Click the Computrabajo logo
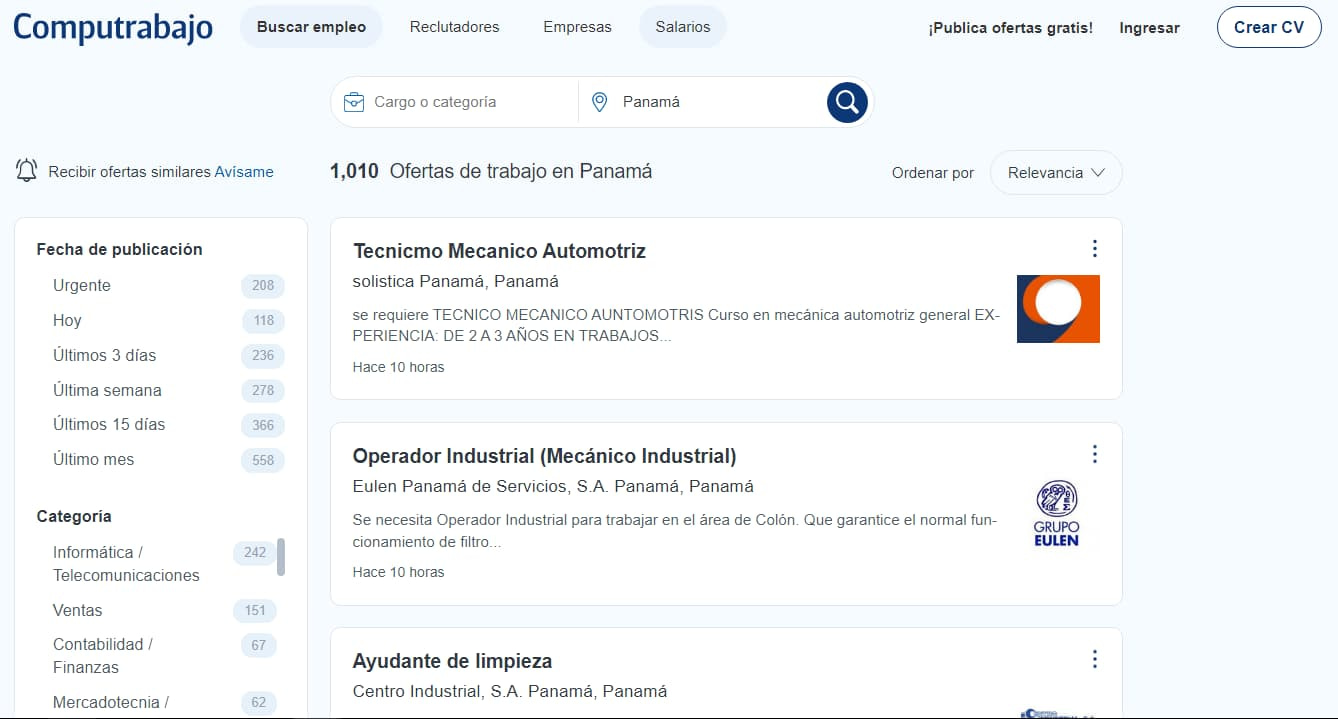1338x719 pixels. (x=113, y=27)
